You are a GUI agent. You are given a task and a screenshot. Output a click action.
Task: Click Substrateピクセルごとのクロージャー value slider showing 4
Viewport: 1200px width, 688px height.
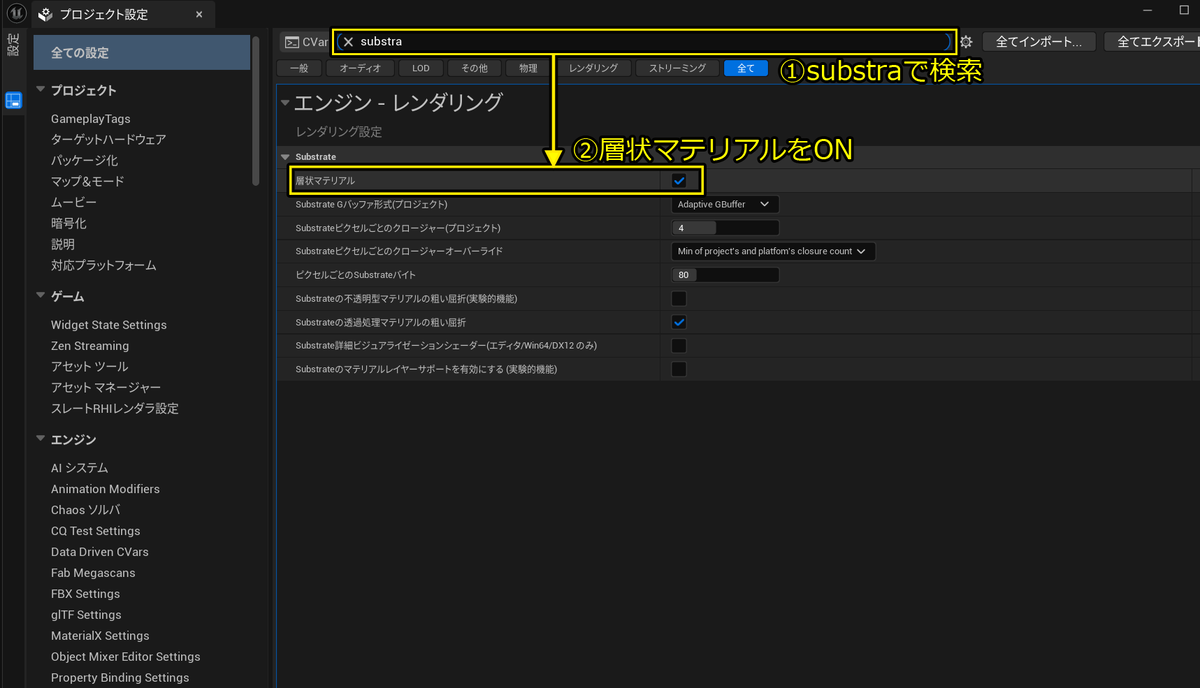click(x=725, y=228)
